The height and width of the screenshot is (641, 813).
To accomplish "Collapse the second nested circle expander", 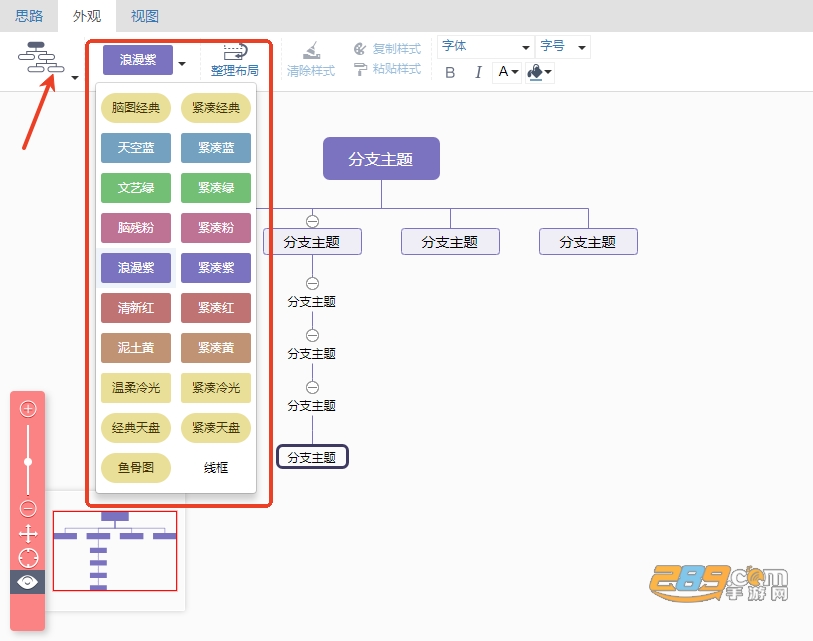I will click(312, 335).
